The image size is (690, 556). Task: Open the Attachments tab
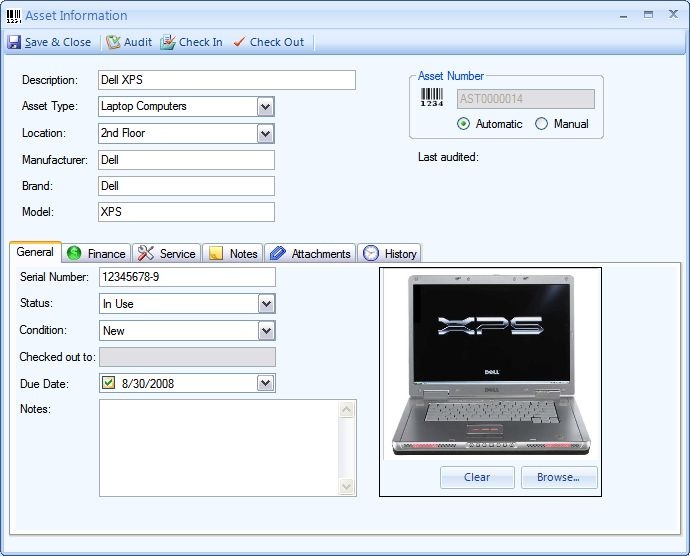(x=310, y=254)
